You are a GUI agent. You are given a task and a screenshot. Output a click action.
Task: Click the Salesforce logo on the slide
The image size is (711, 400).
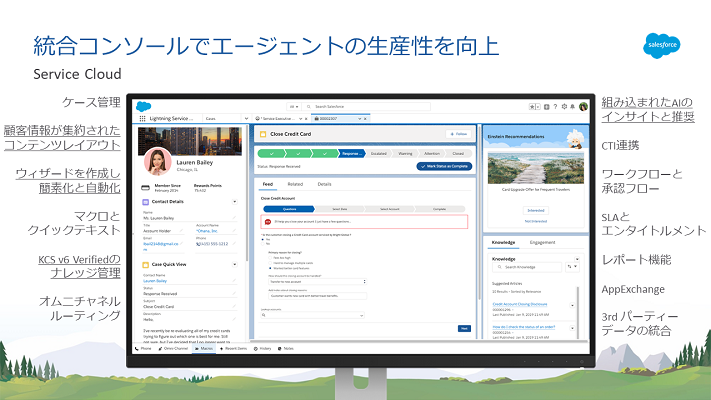pos(662,45)
